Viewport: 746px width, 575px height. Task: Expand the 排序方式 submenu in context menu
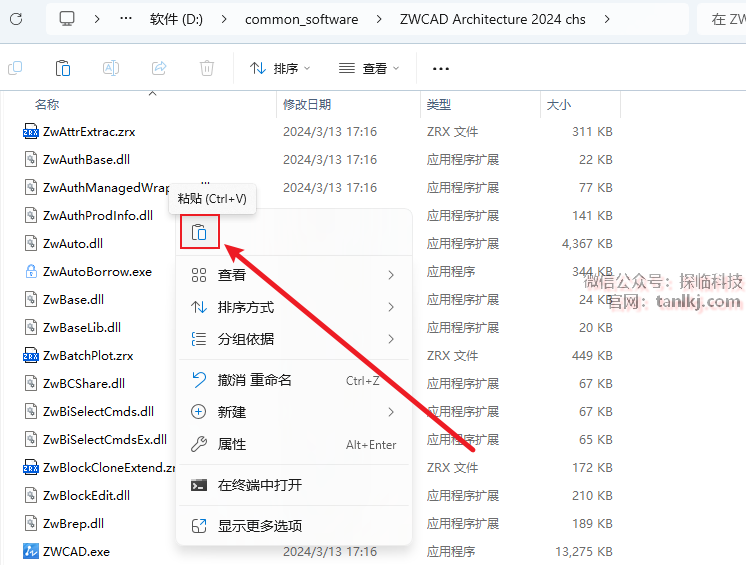click(x=294, y=307)
